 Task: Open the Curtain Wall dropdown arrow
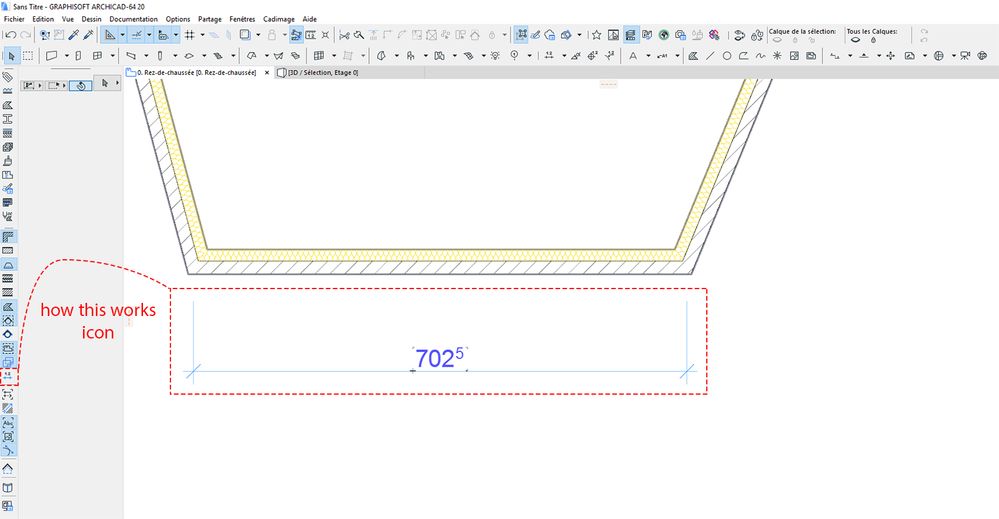click(x=334, y=56)
